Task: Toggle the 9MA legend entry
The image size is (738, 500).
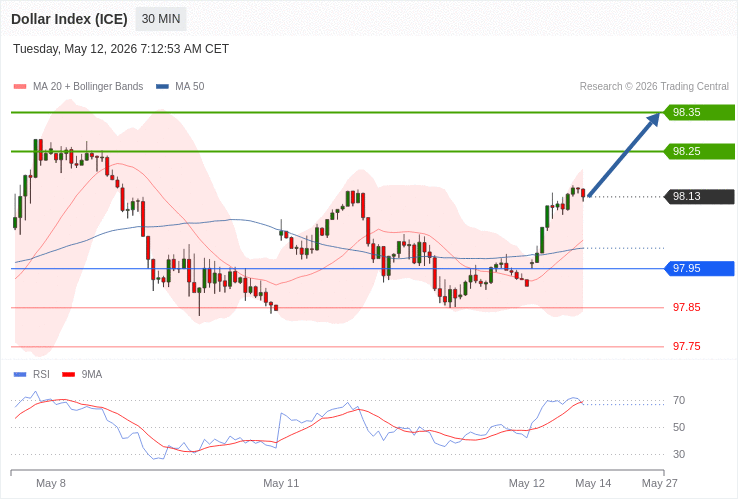Action: point(82,374)
